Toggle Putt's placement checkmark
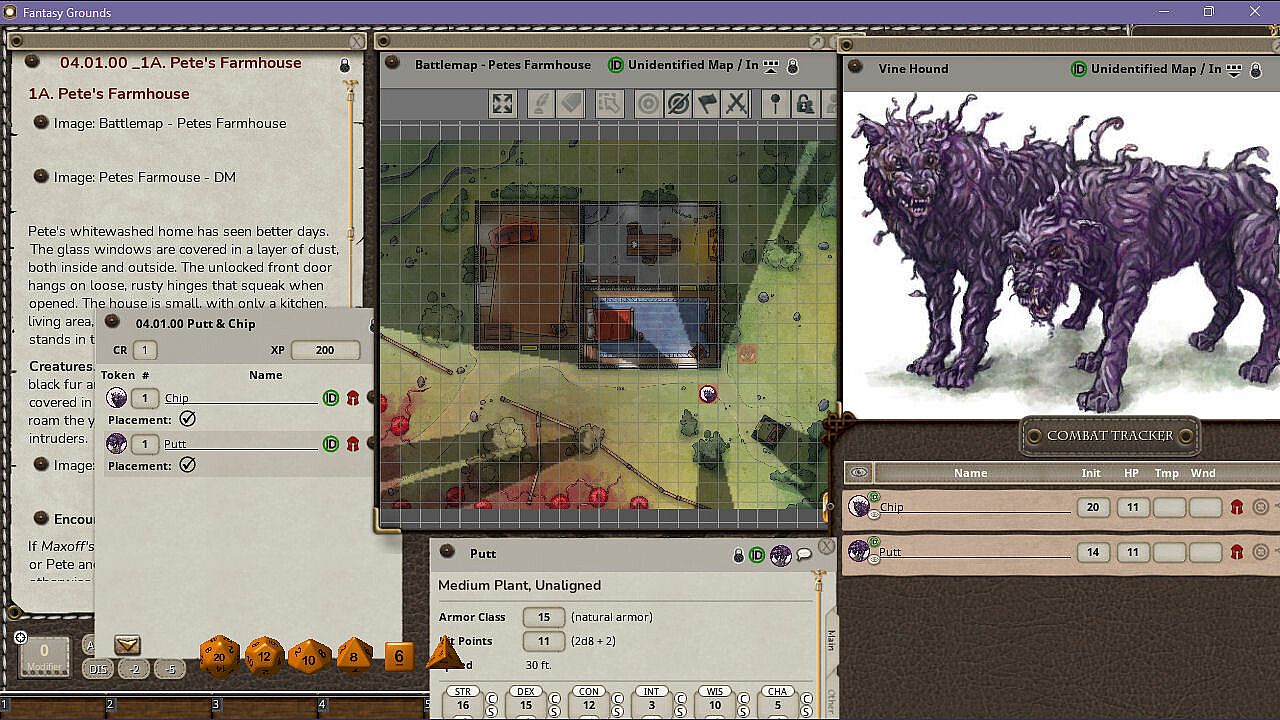This screenshot has width=1280, height=720. (187, 465)
